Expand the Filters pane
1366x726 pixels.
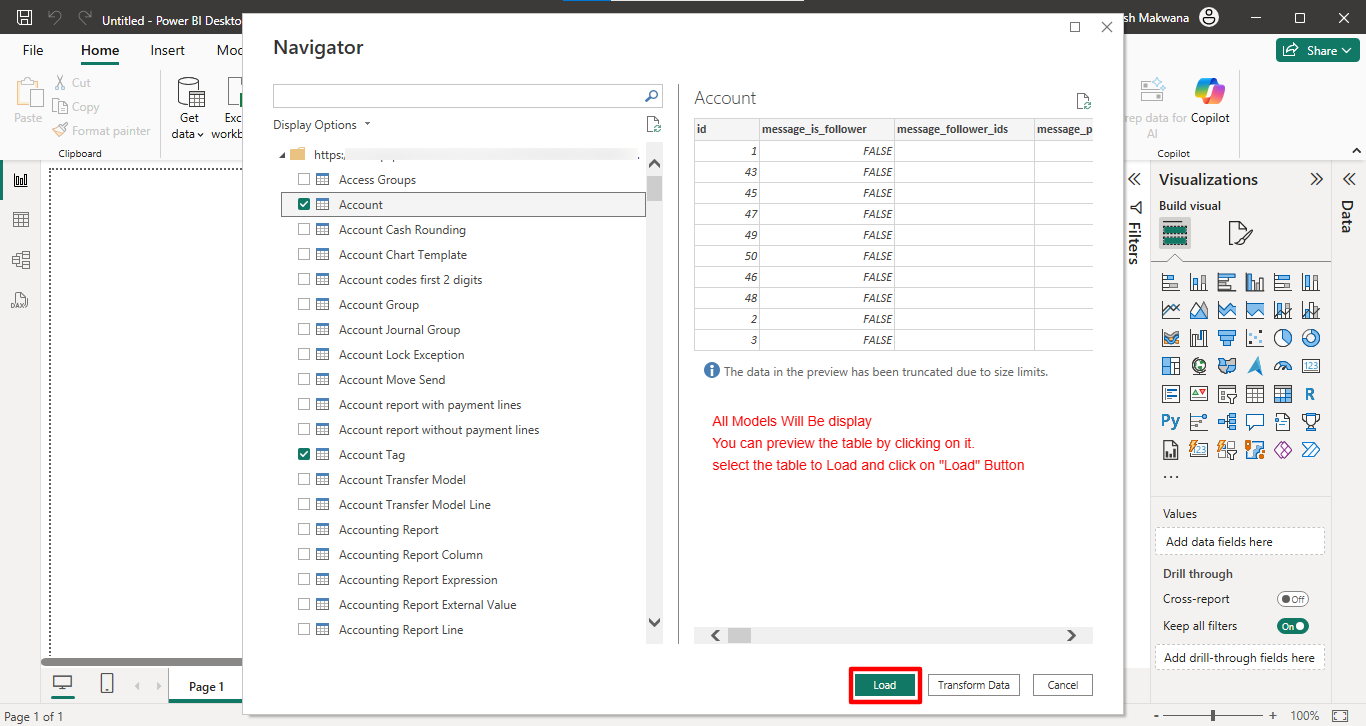tap(1134, 179)
